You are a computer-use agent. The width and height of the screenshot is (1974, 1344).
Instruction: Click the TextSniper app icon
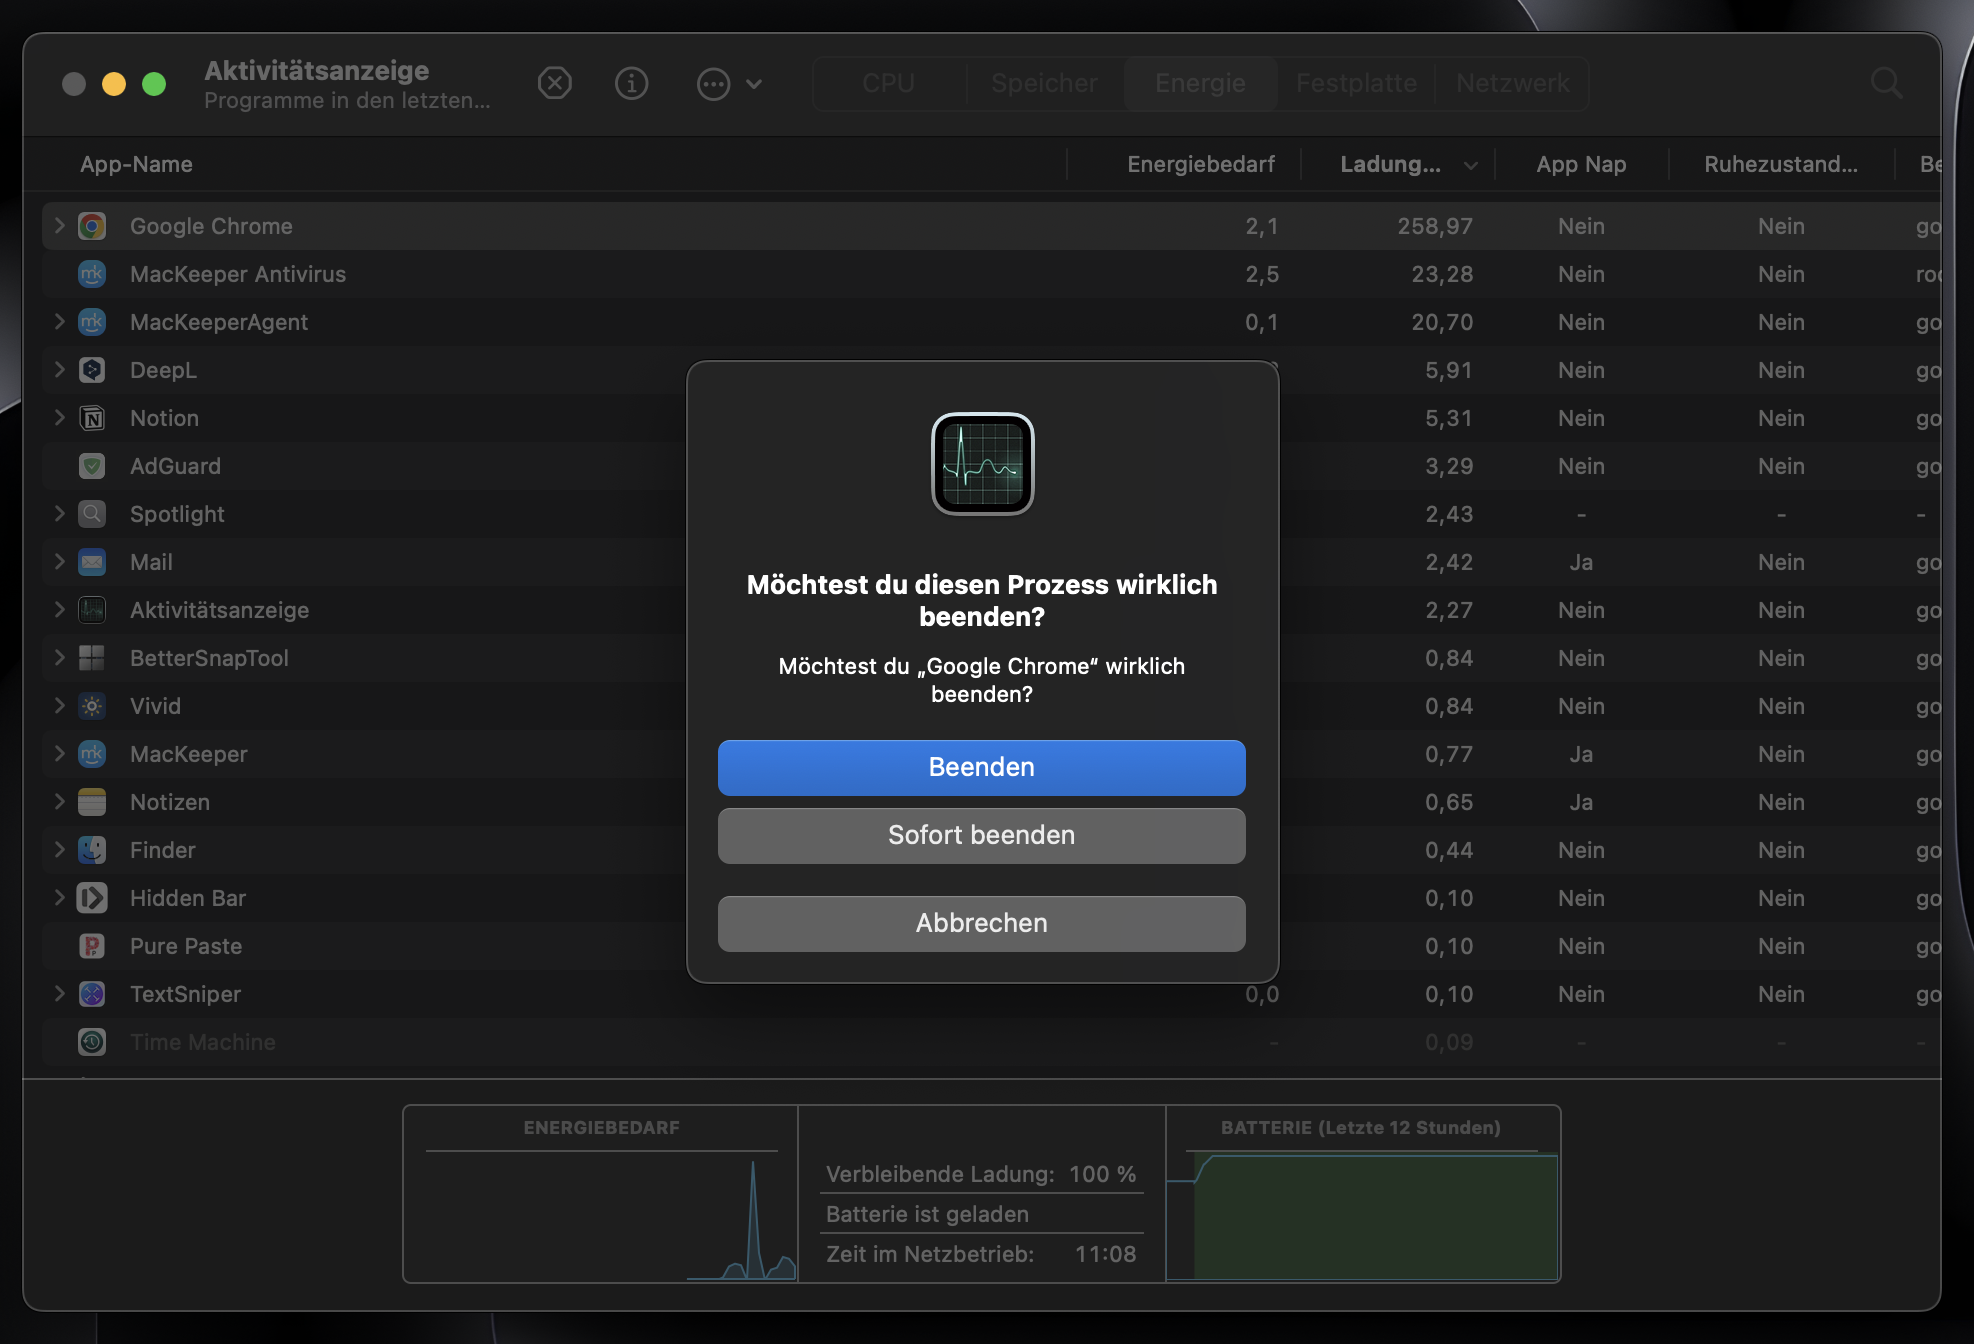(92, 994)
